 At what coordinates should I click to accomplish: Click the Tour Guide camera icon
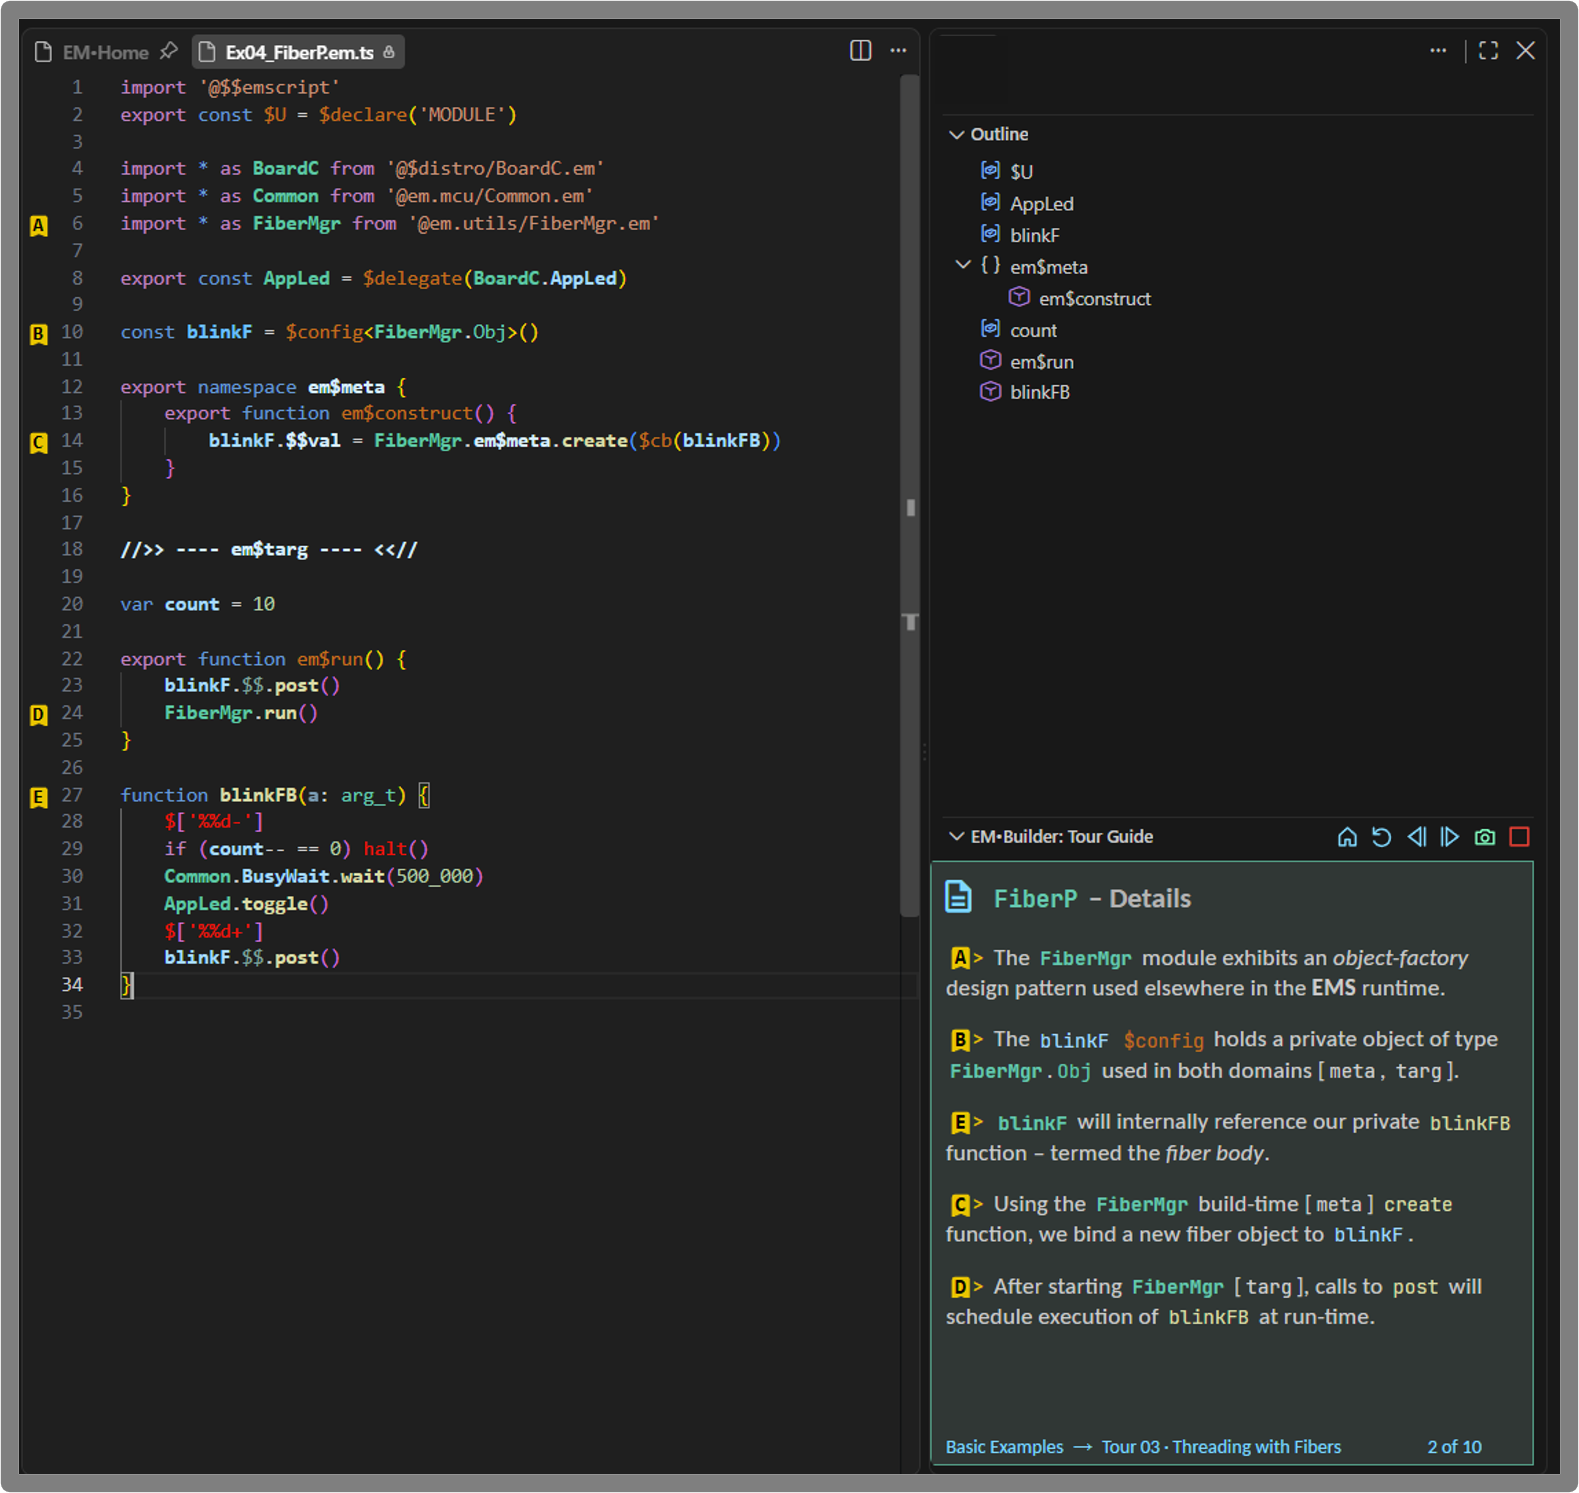pos(1485,837)
